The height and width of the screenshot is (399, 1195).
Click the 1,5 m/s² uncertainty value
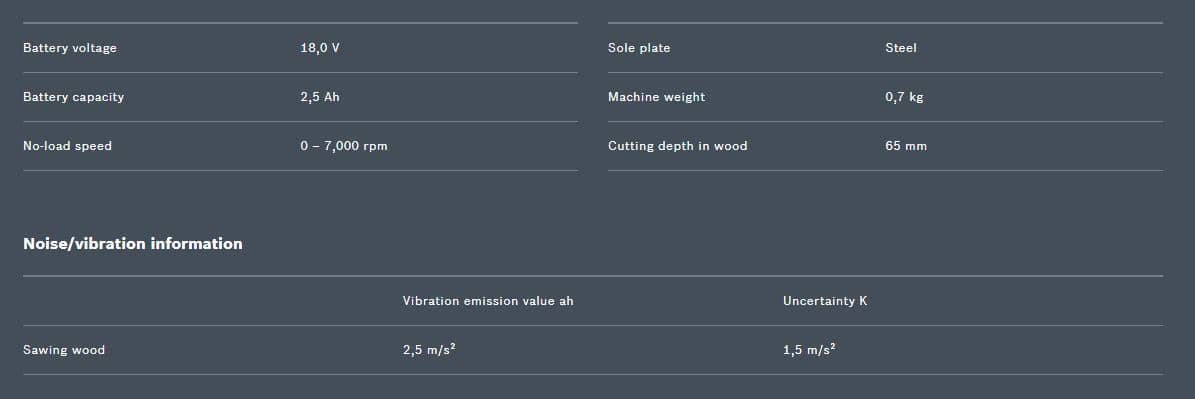coord(809,350)
